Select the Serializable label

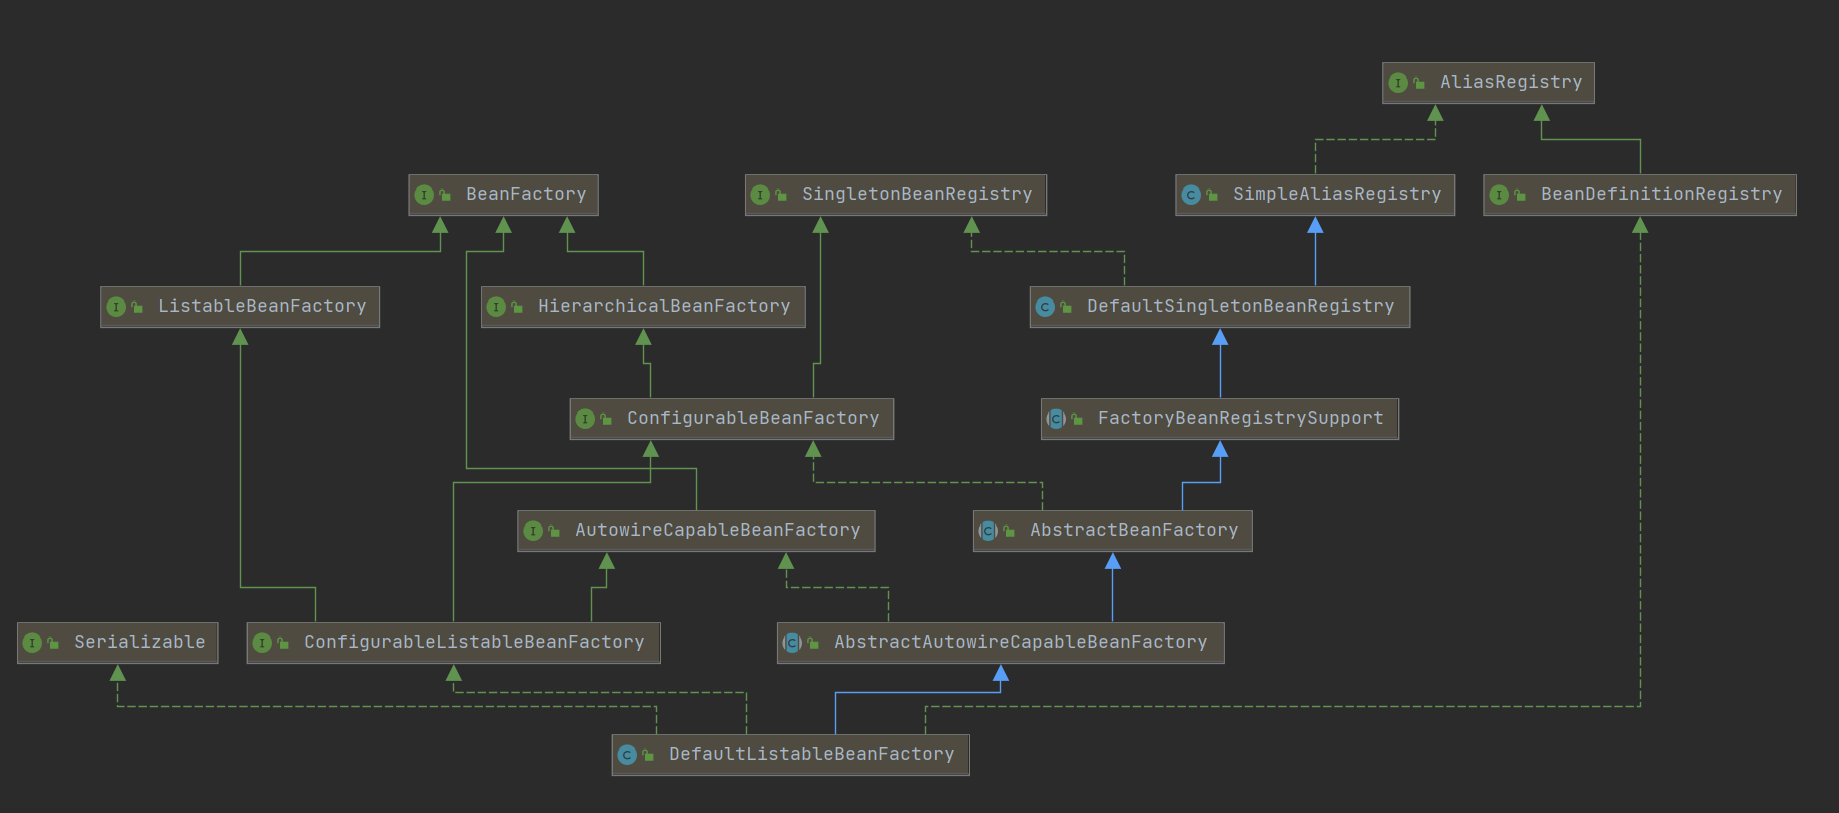pos(139,642)
